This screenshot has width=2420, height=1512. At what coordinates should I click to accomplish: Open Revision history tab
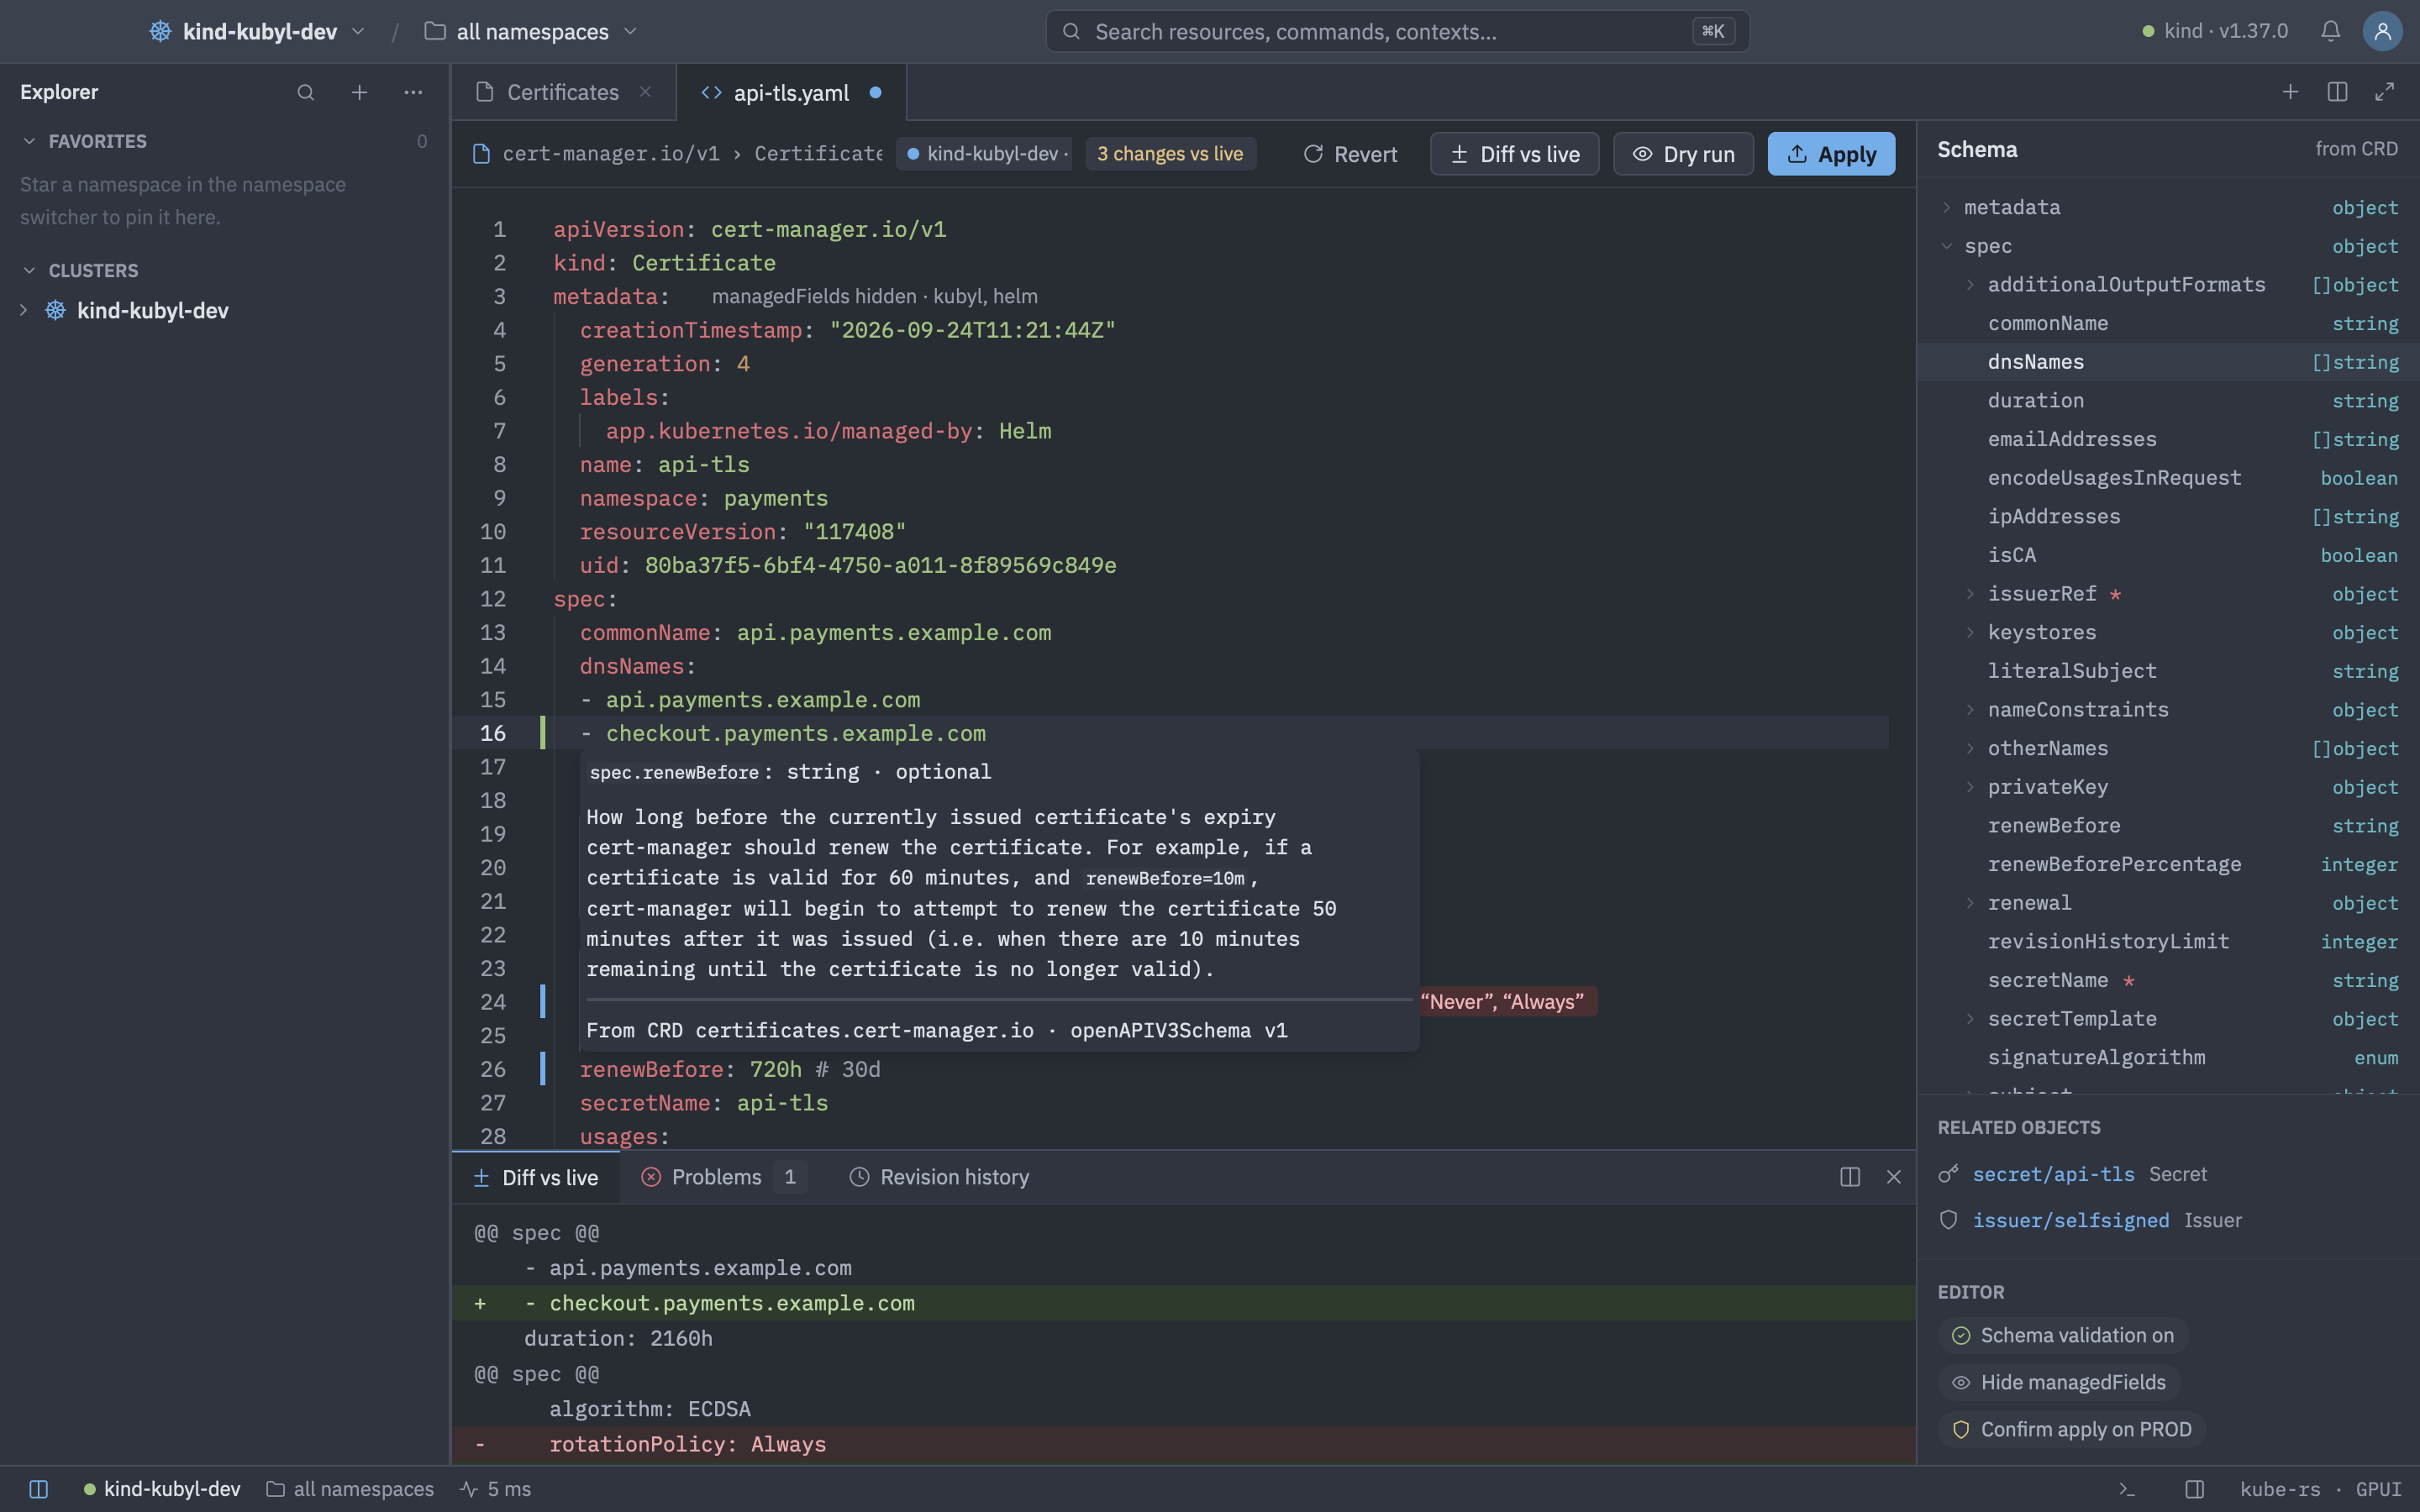(x=939, y=1177)
